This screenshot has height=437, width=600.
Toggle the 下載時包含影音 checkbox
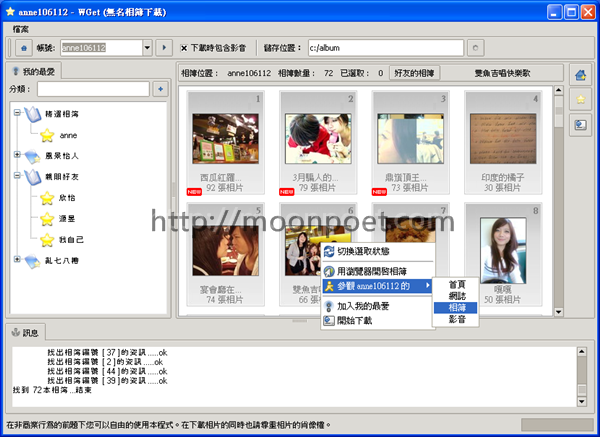pos(184,48)
